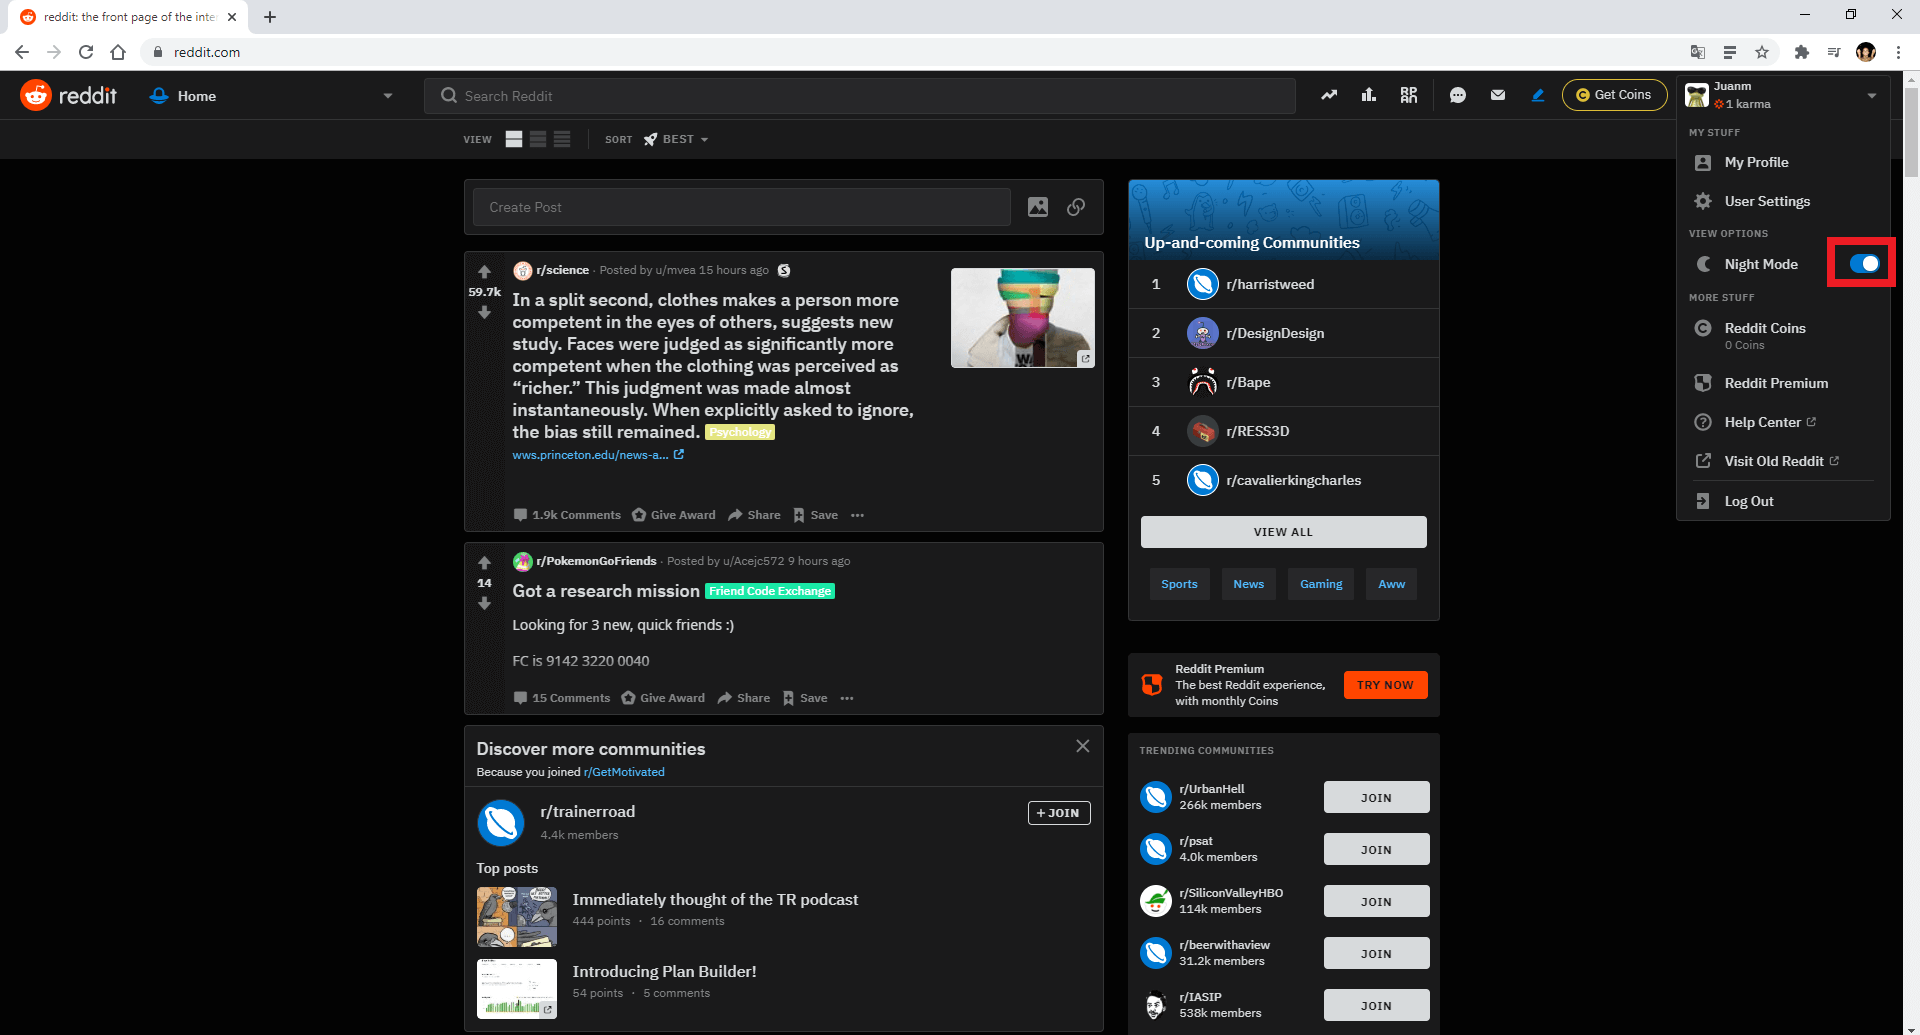Open Reddit chat
This screenshot has width=1920, height=1035.
point(1457,95)
